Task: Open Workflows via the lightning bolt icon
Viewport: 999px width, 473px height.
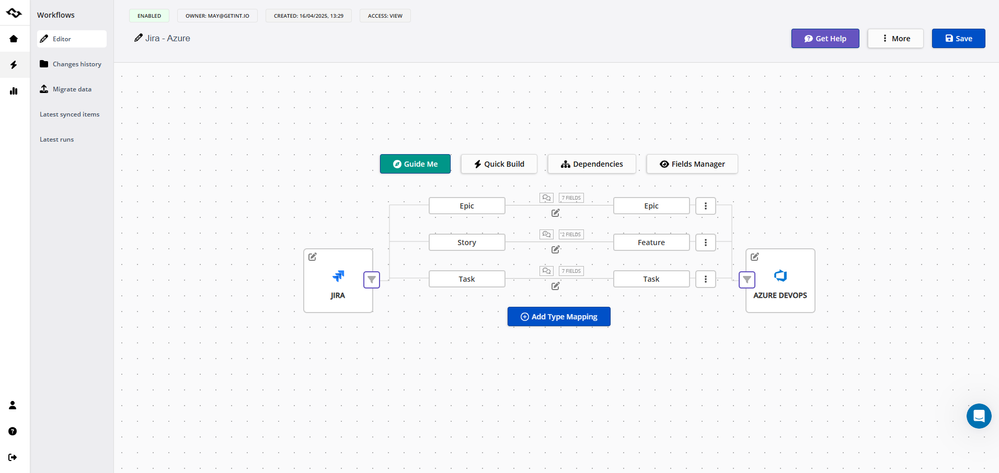Action: pos(13,65)
